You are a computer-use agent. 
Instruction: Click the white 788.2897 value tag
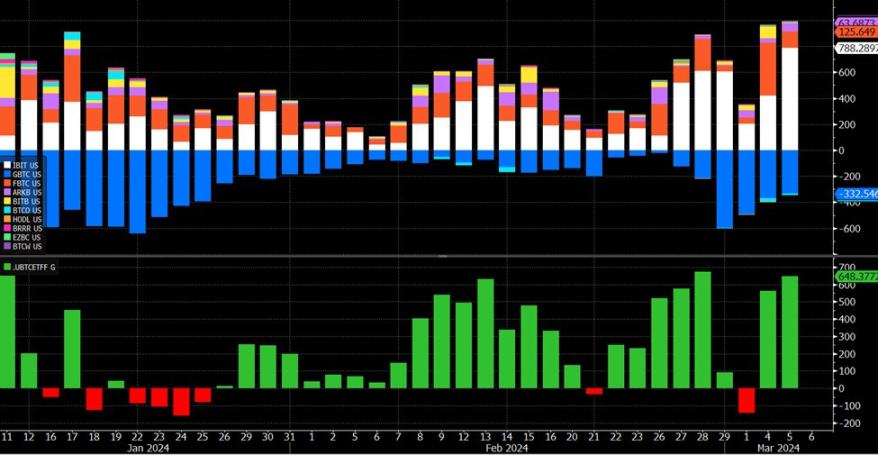pyautogui.click(x=856, y=48)
